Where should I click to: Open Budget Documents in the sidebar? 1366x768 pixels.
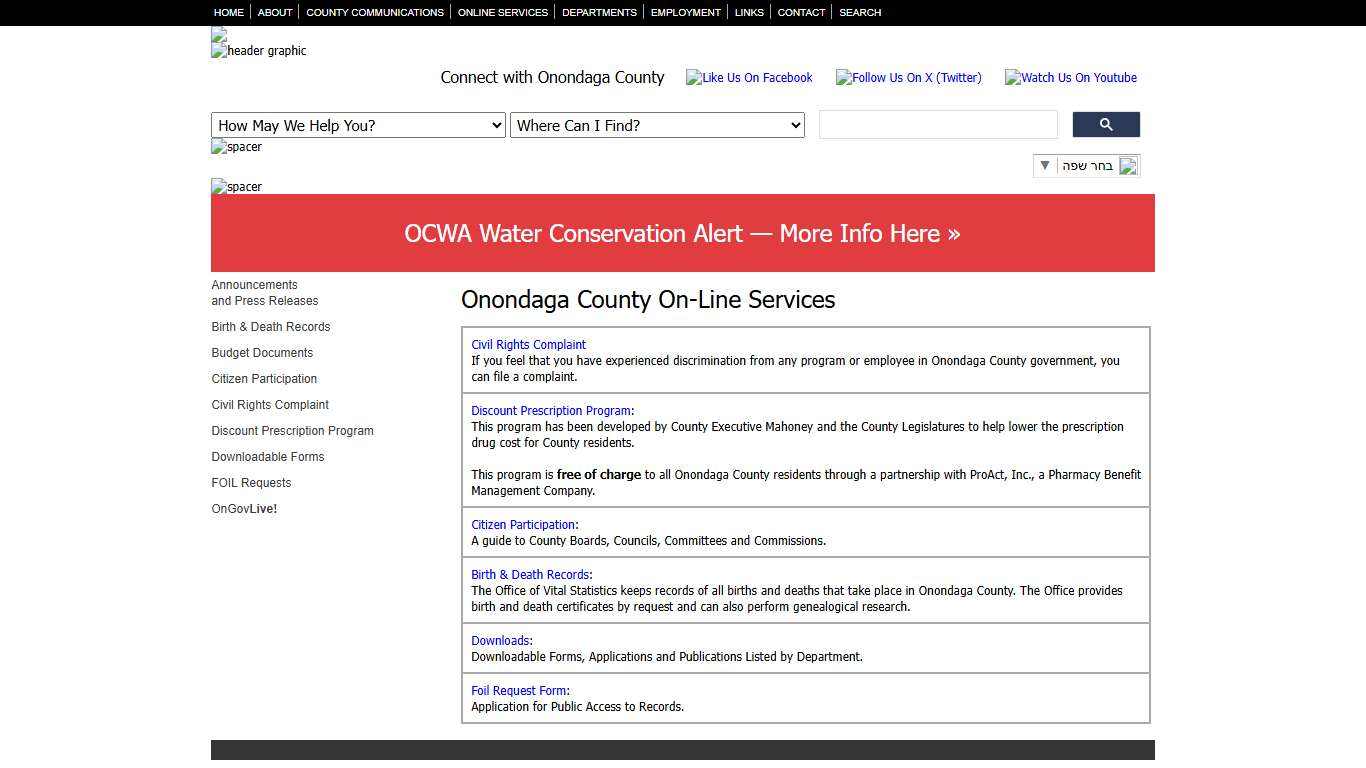click(x=262, y=353)
